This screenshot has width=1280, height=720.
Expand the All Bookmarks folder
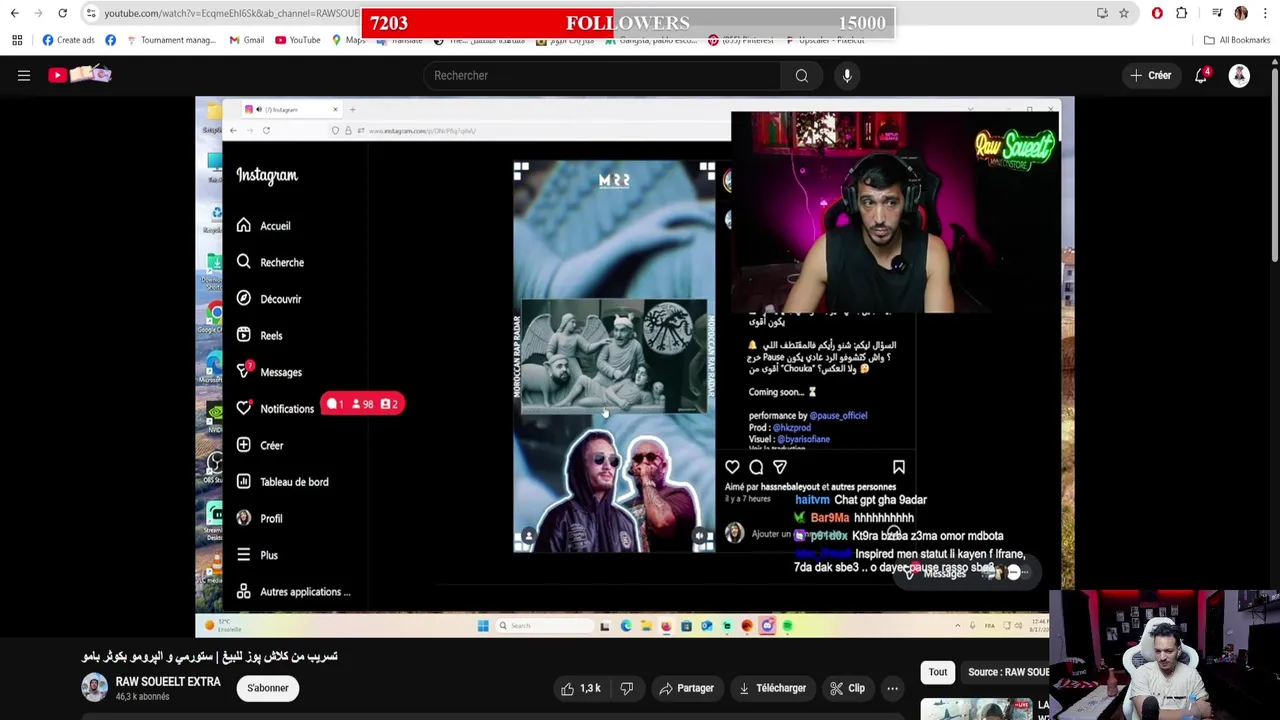[x=1237, y=40]
